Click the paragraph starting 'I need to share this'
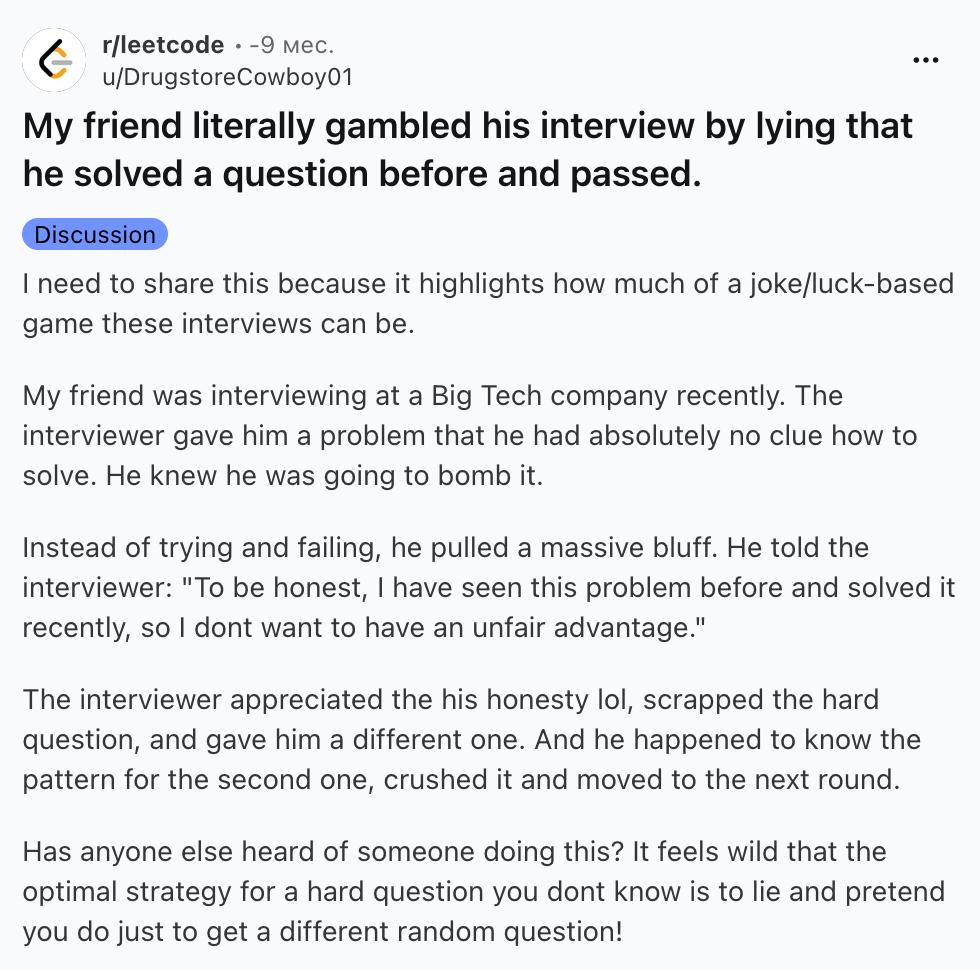 click(488, 304)
